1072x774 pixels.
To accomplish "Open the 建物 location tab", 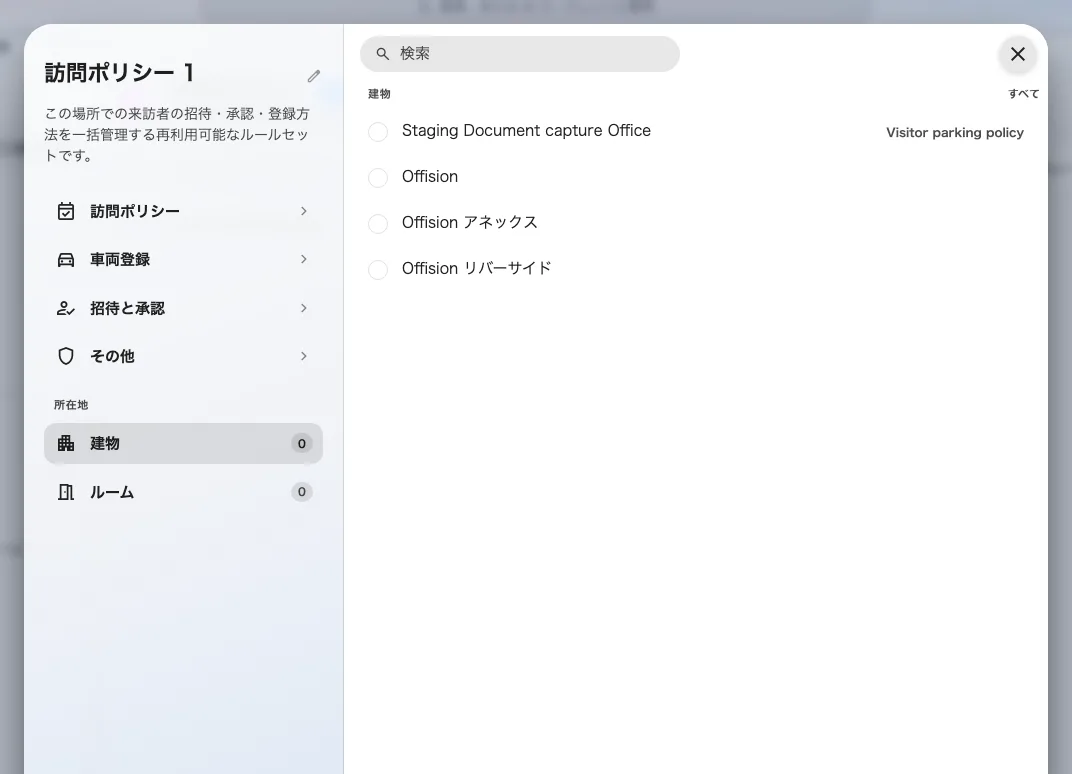I will (x=183, y=443).
